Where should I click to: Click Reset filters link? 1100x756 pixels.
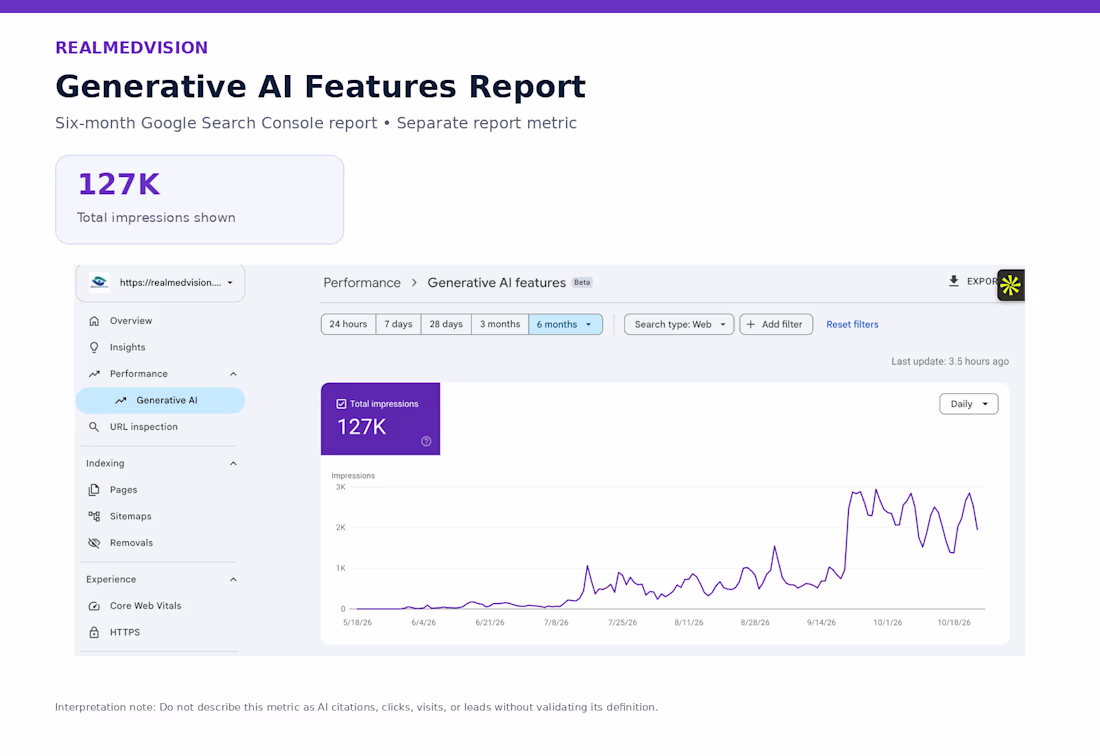[852, 324]
